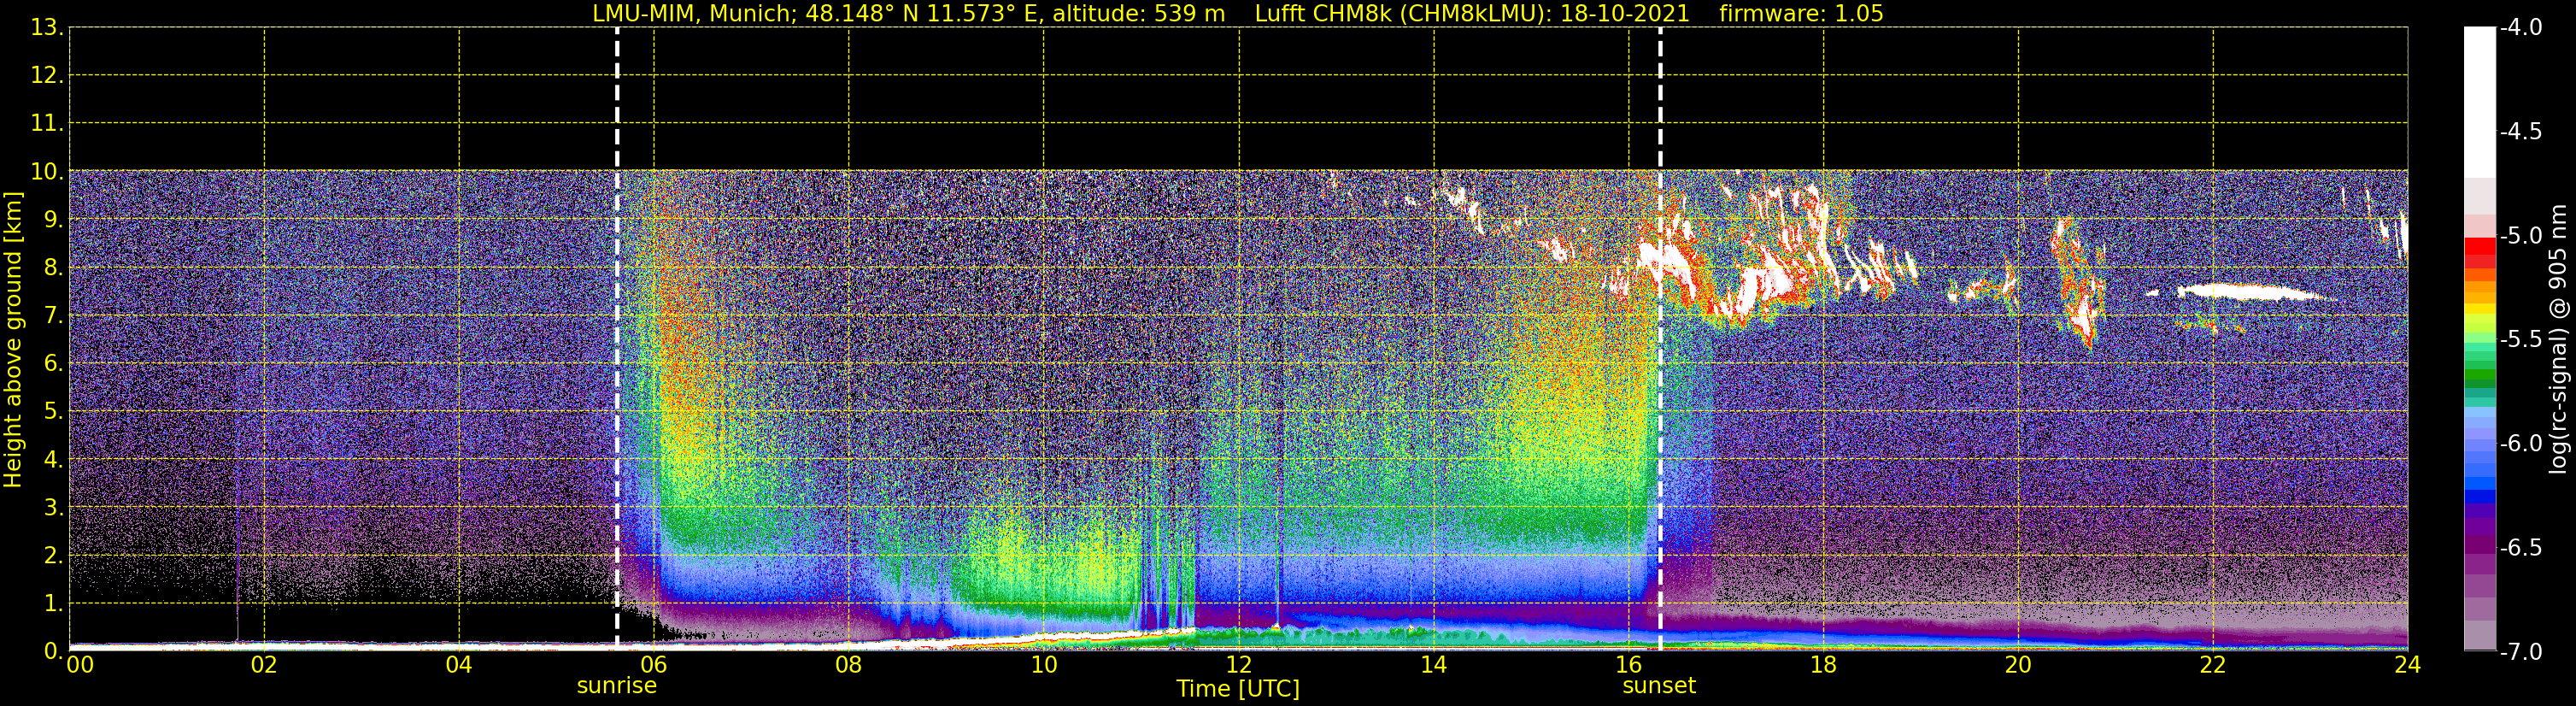
Task: Click the '7.' height axis tick label
Action: [53, 316]
